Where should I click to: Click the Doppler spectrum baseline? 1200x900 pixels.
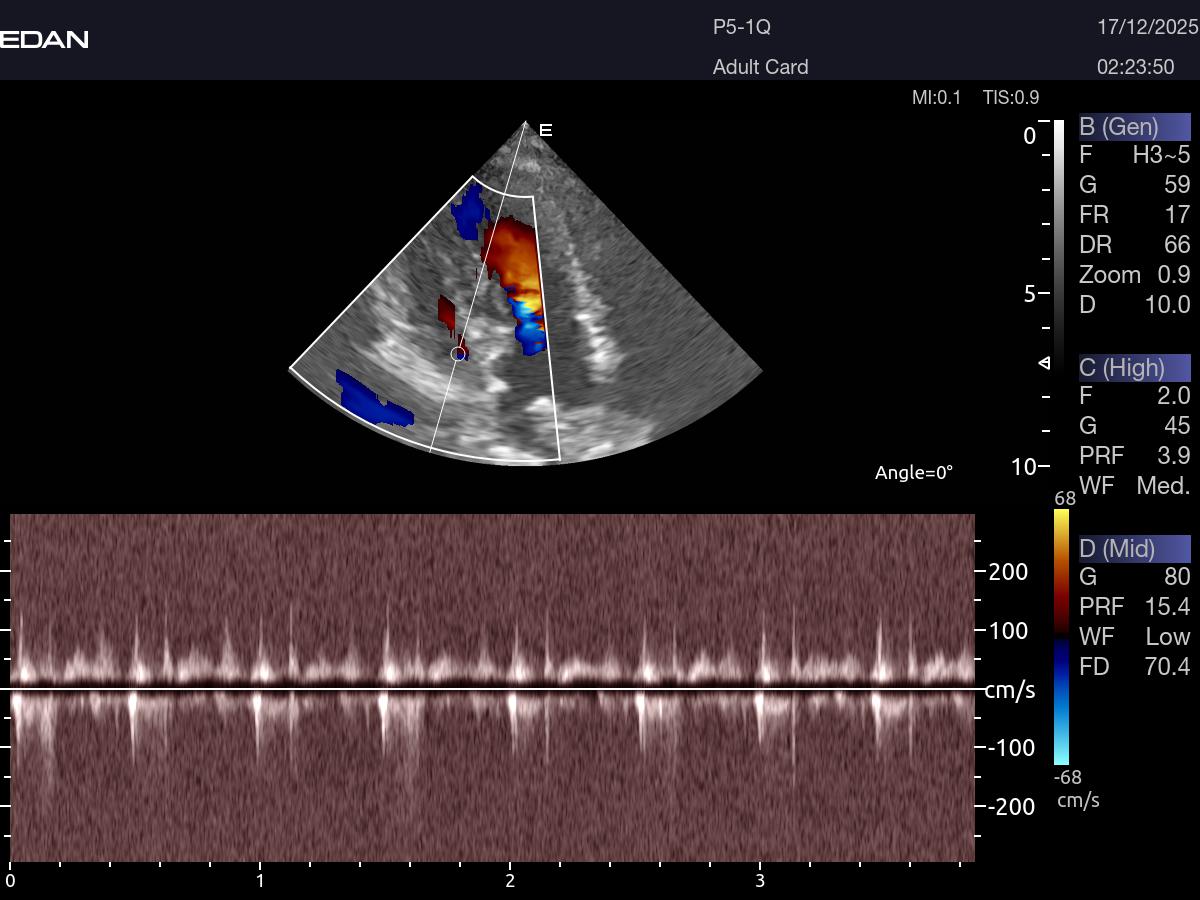click(x=492, y=689)
